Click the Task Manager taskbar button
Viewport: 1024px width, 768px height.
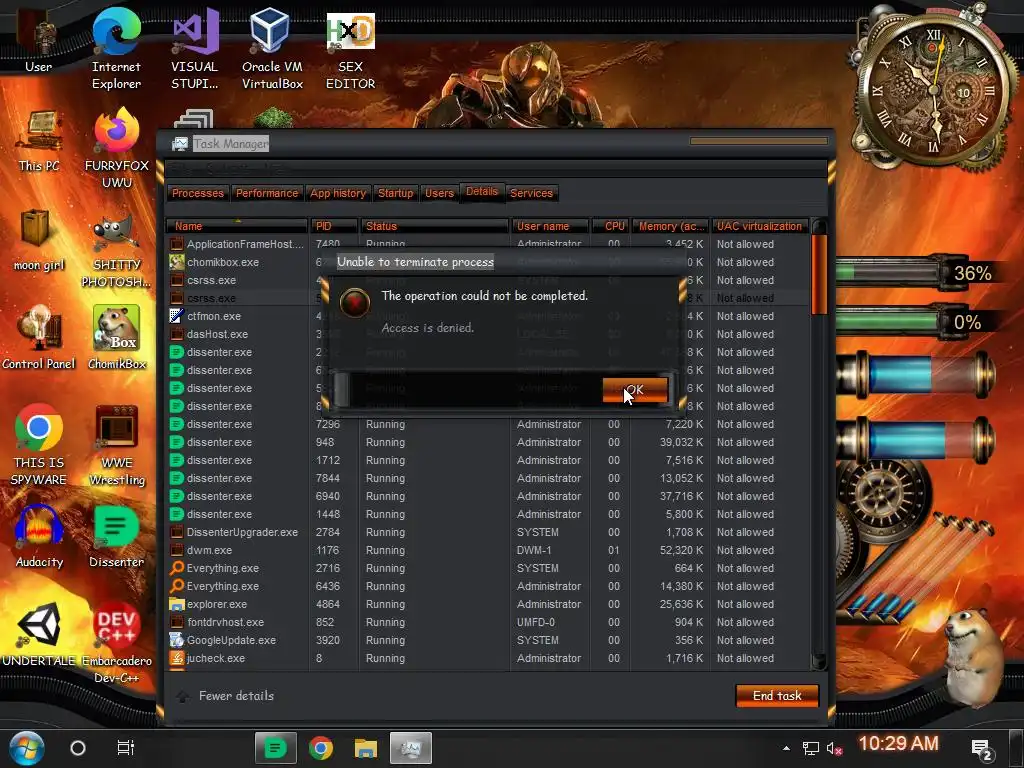click(411, 748)
